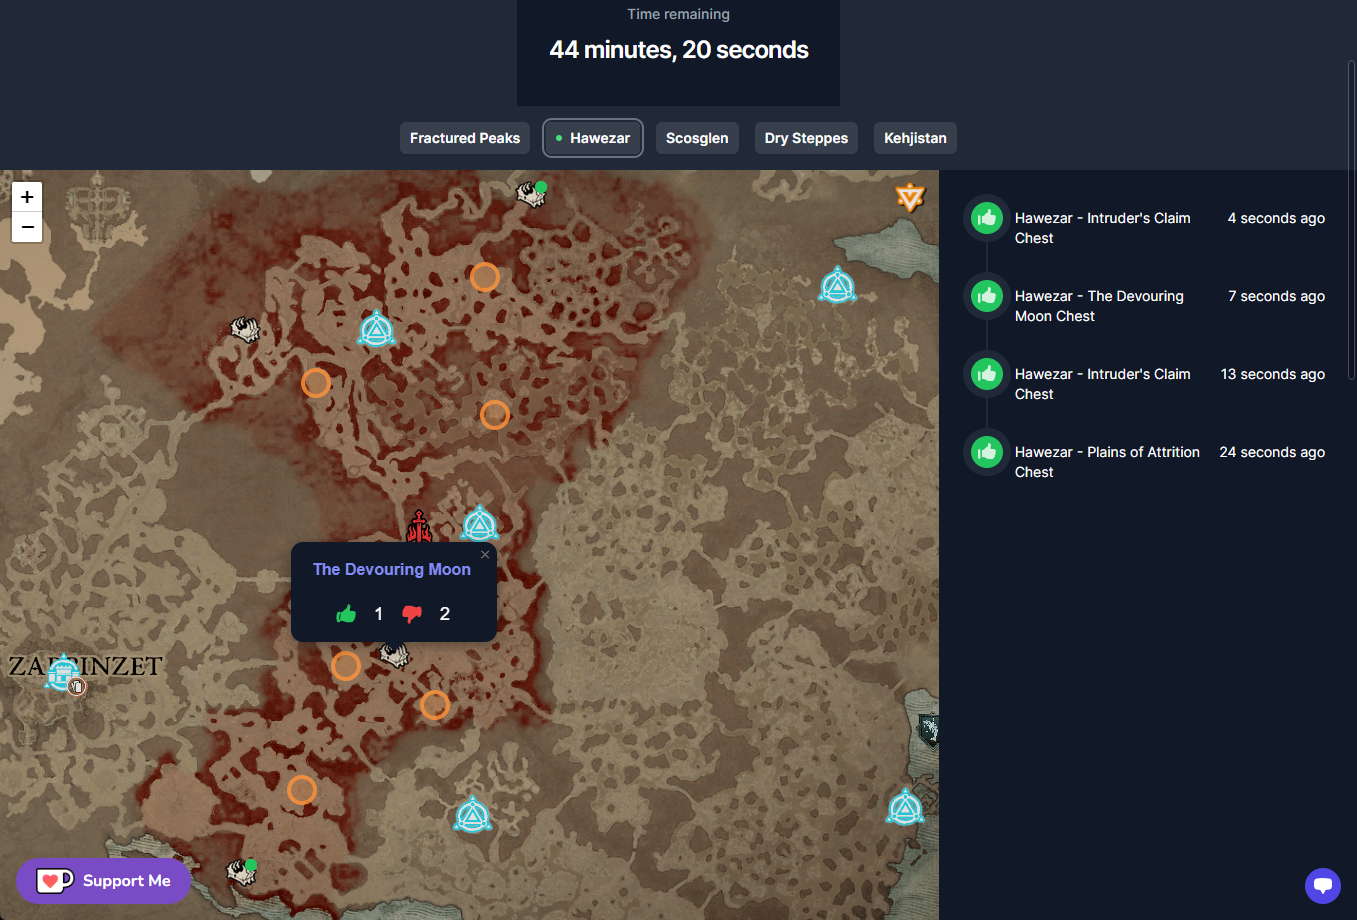Click small red badge under Zarbinzet label
This screenshot has height=920, width=1357.
[77, 687]
